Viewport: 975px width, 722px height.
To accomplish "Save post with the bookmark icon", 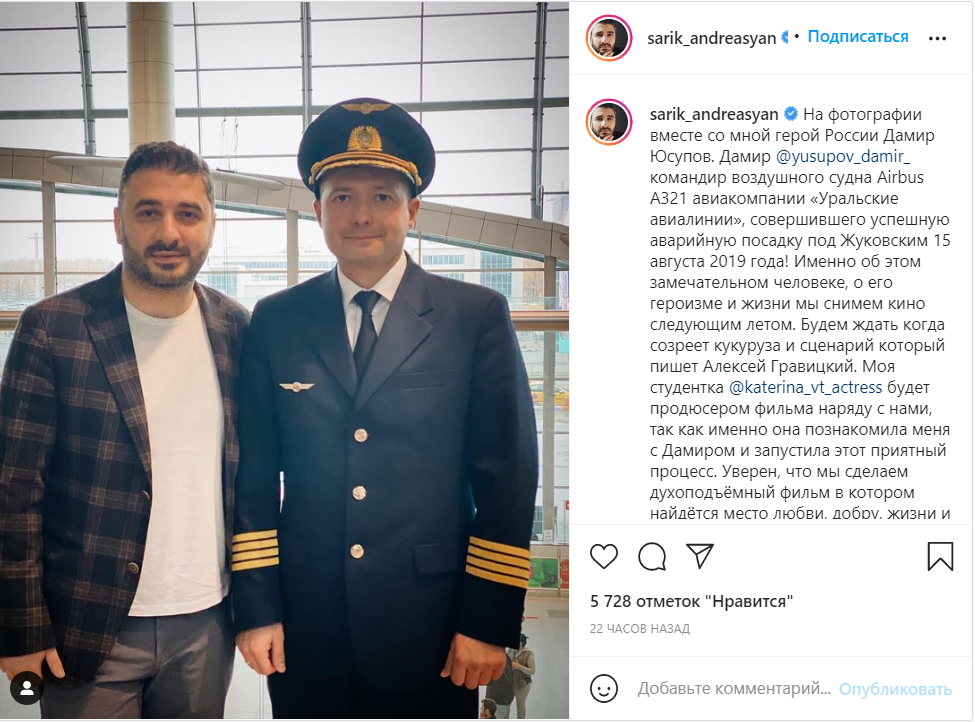I will pos(940,556).
